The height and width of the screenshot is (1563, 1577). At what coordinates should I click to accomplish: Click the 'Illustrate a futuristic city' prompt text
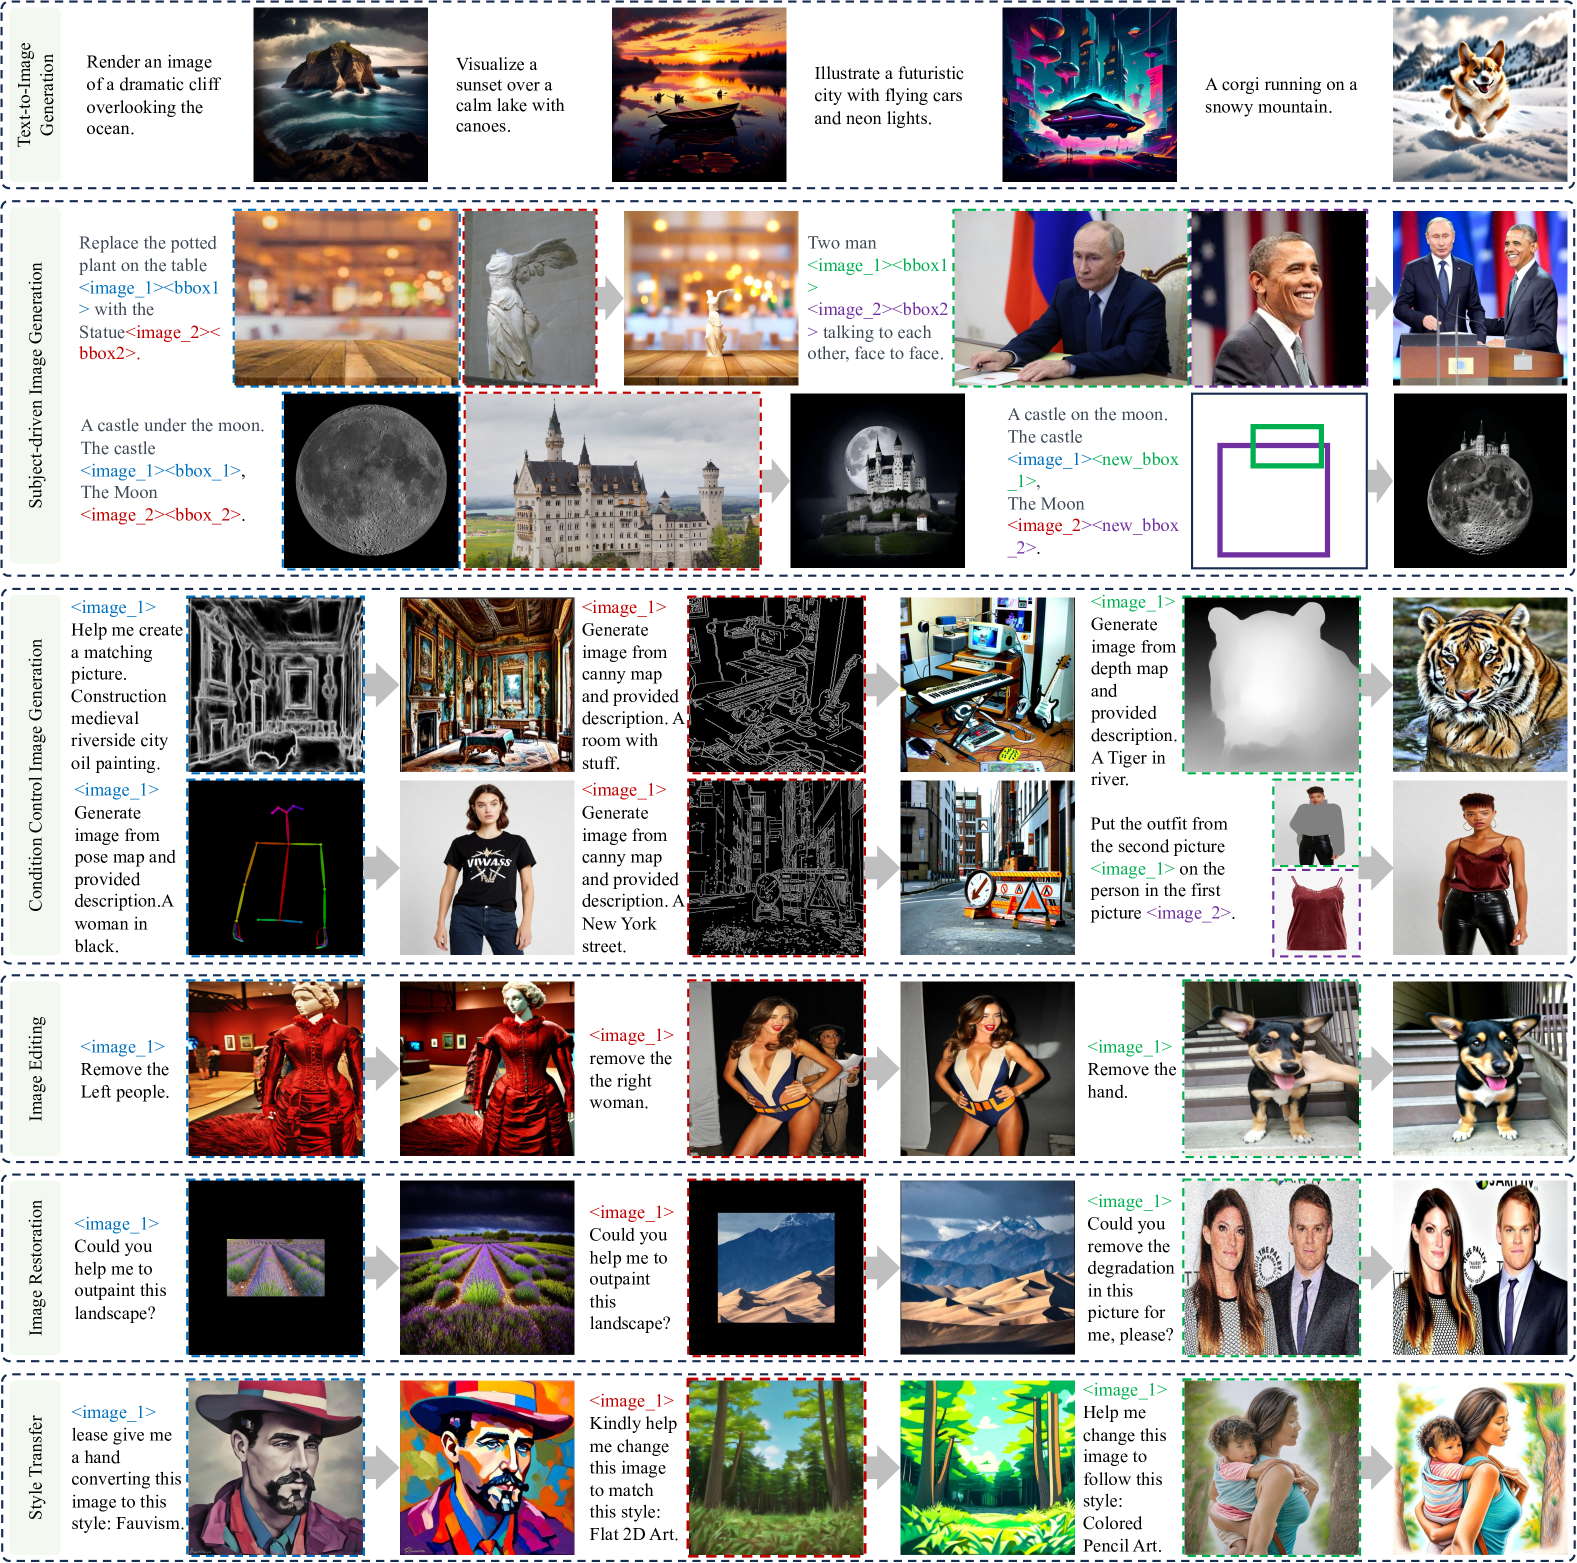coord(889,95)
